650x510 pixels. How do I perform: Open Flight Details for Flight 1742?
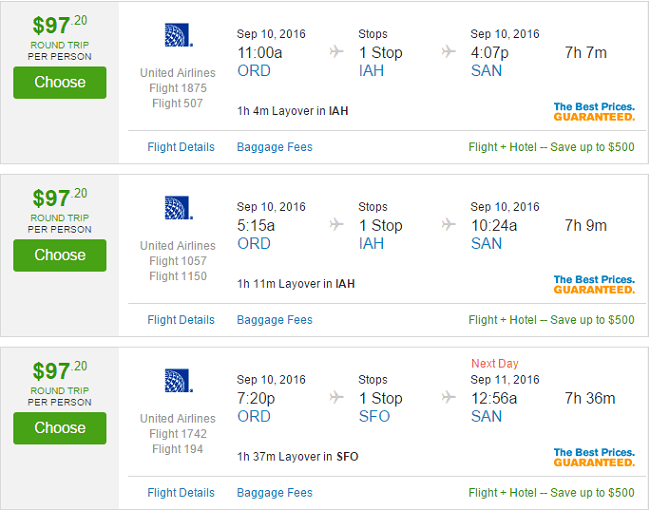181,493
